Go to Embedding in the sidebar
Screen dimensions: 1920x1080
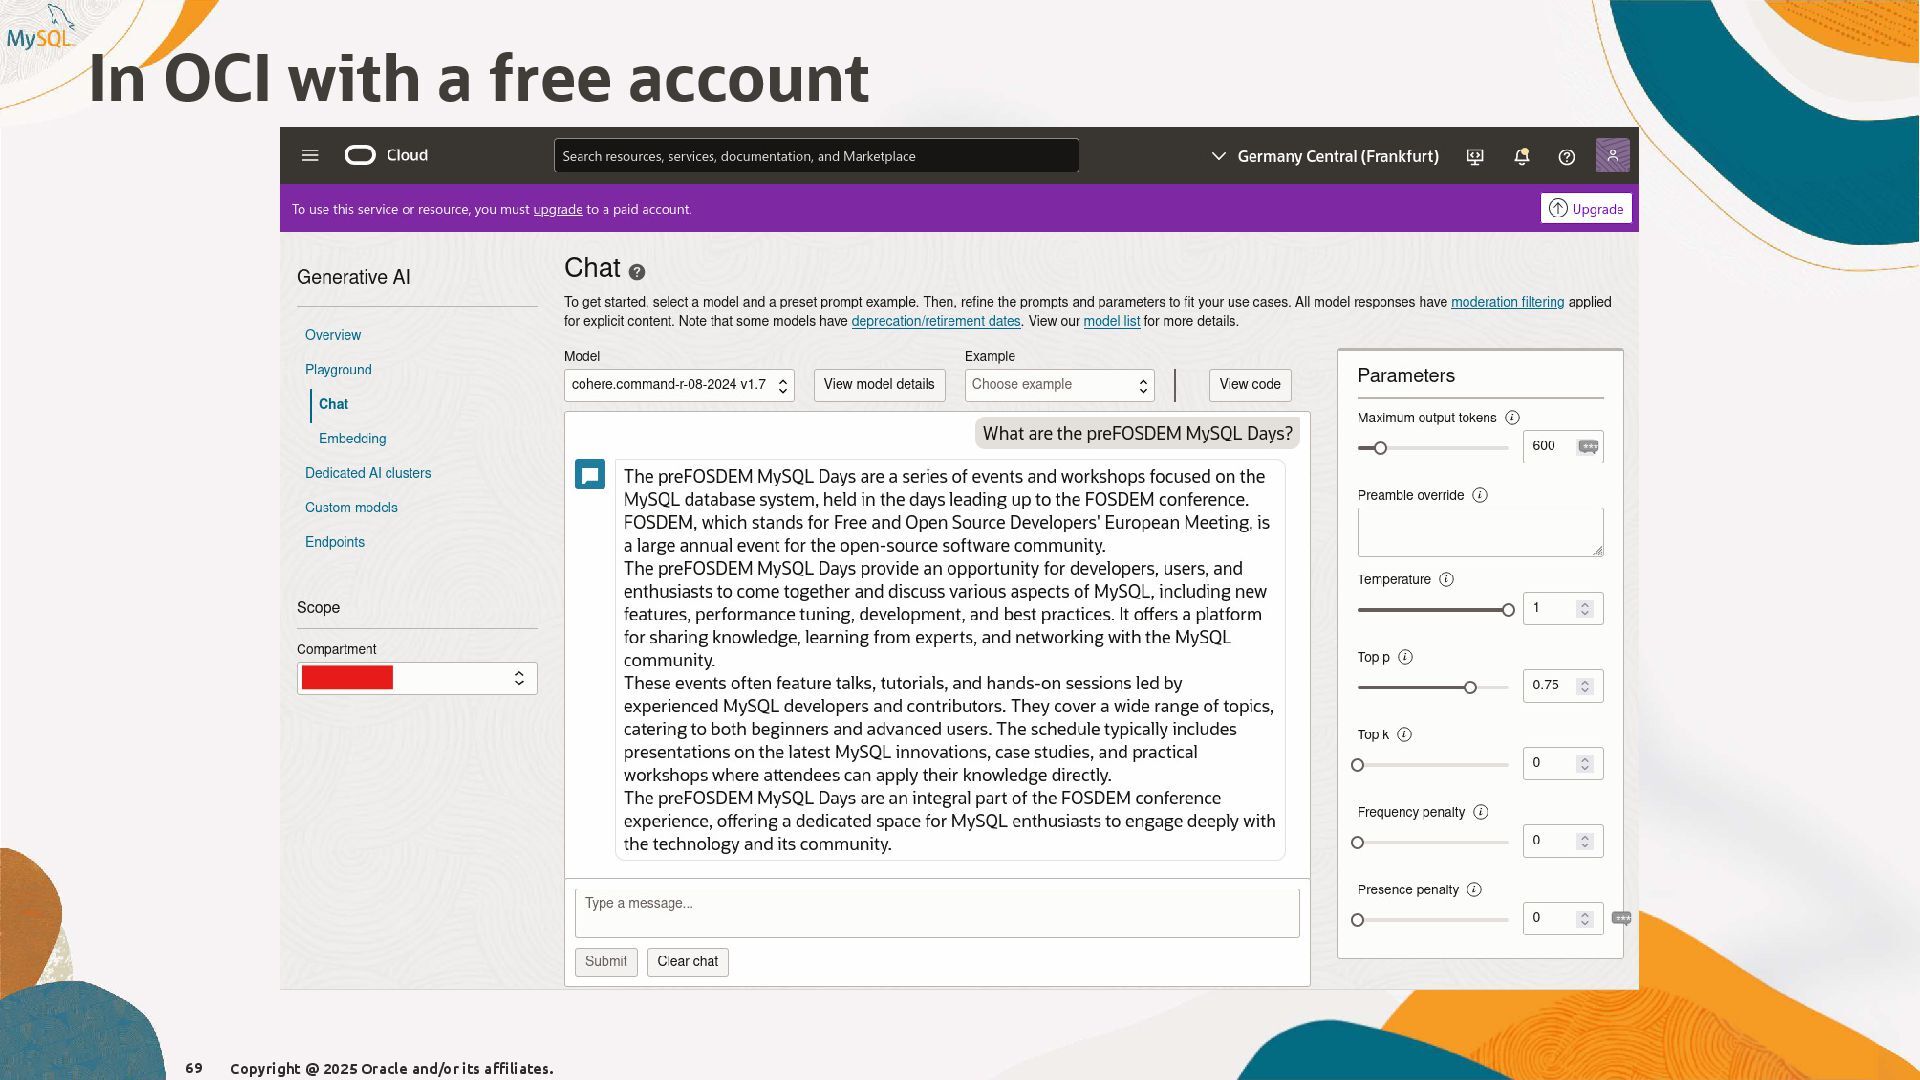[x=352, y=439]
